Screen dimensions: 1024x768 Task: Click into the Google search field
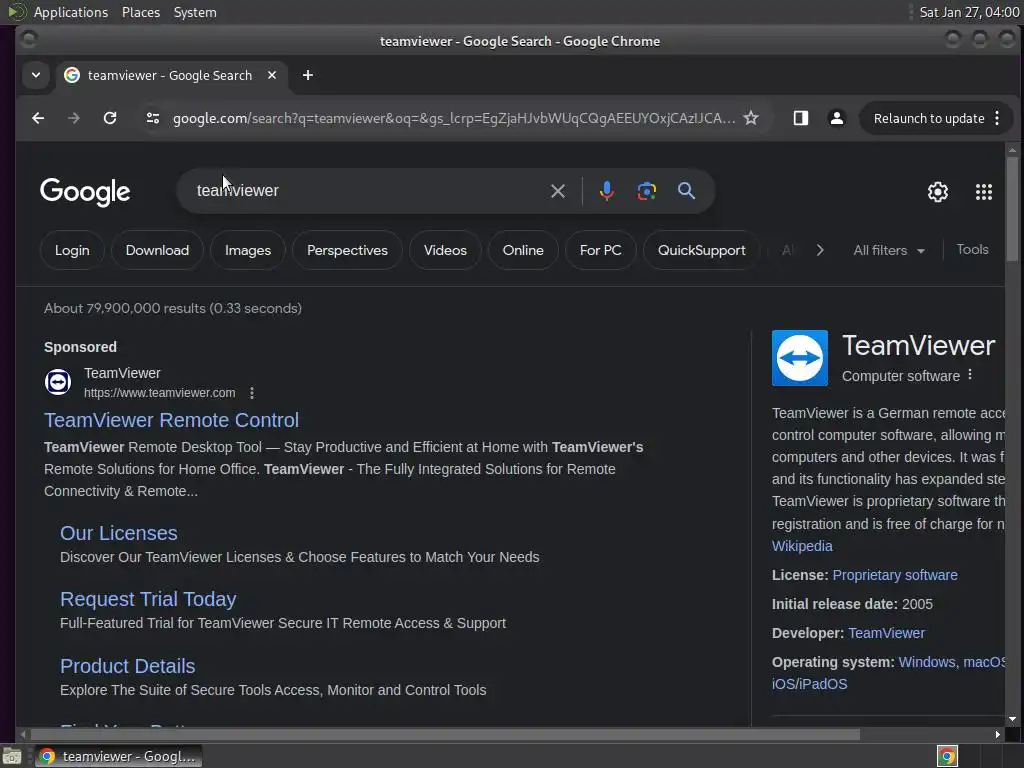pyautogui.click(x=366, y=191)
